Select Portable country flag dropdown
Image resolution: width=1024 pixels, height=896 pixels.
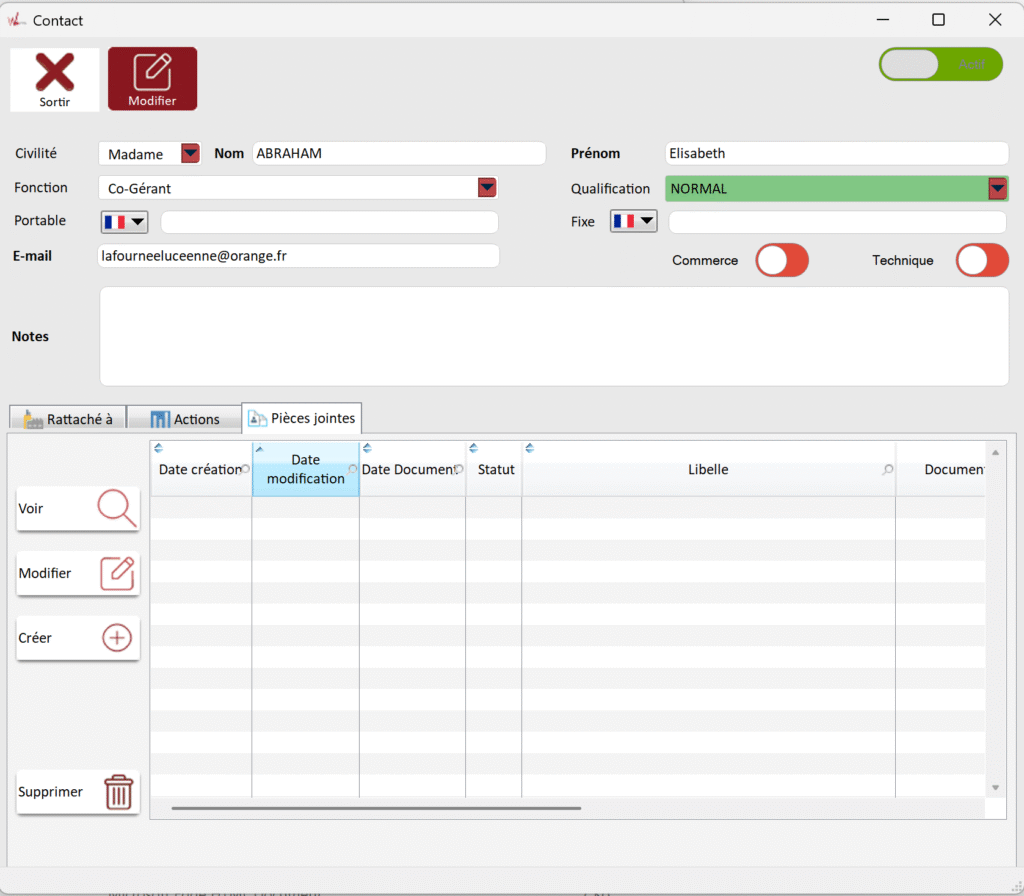coord(124,222)
